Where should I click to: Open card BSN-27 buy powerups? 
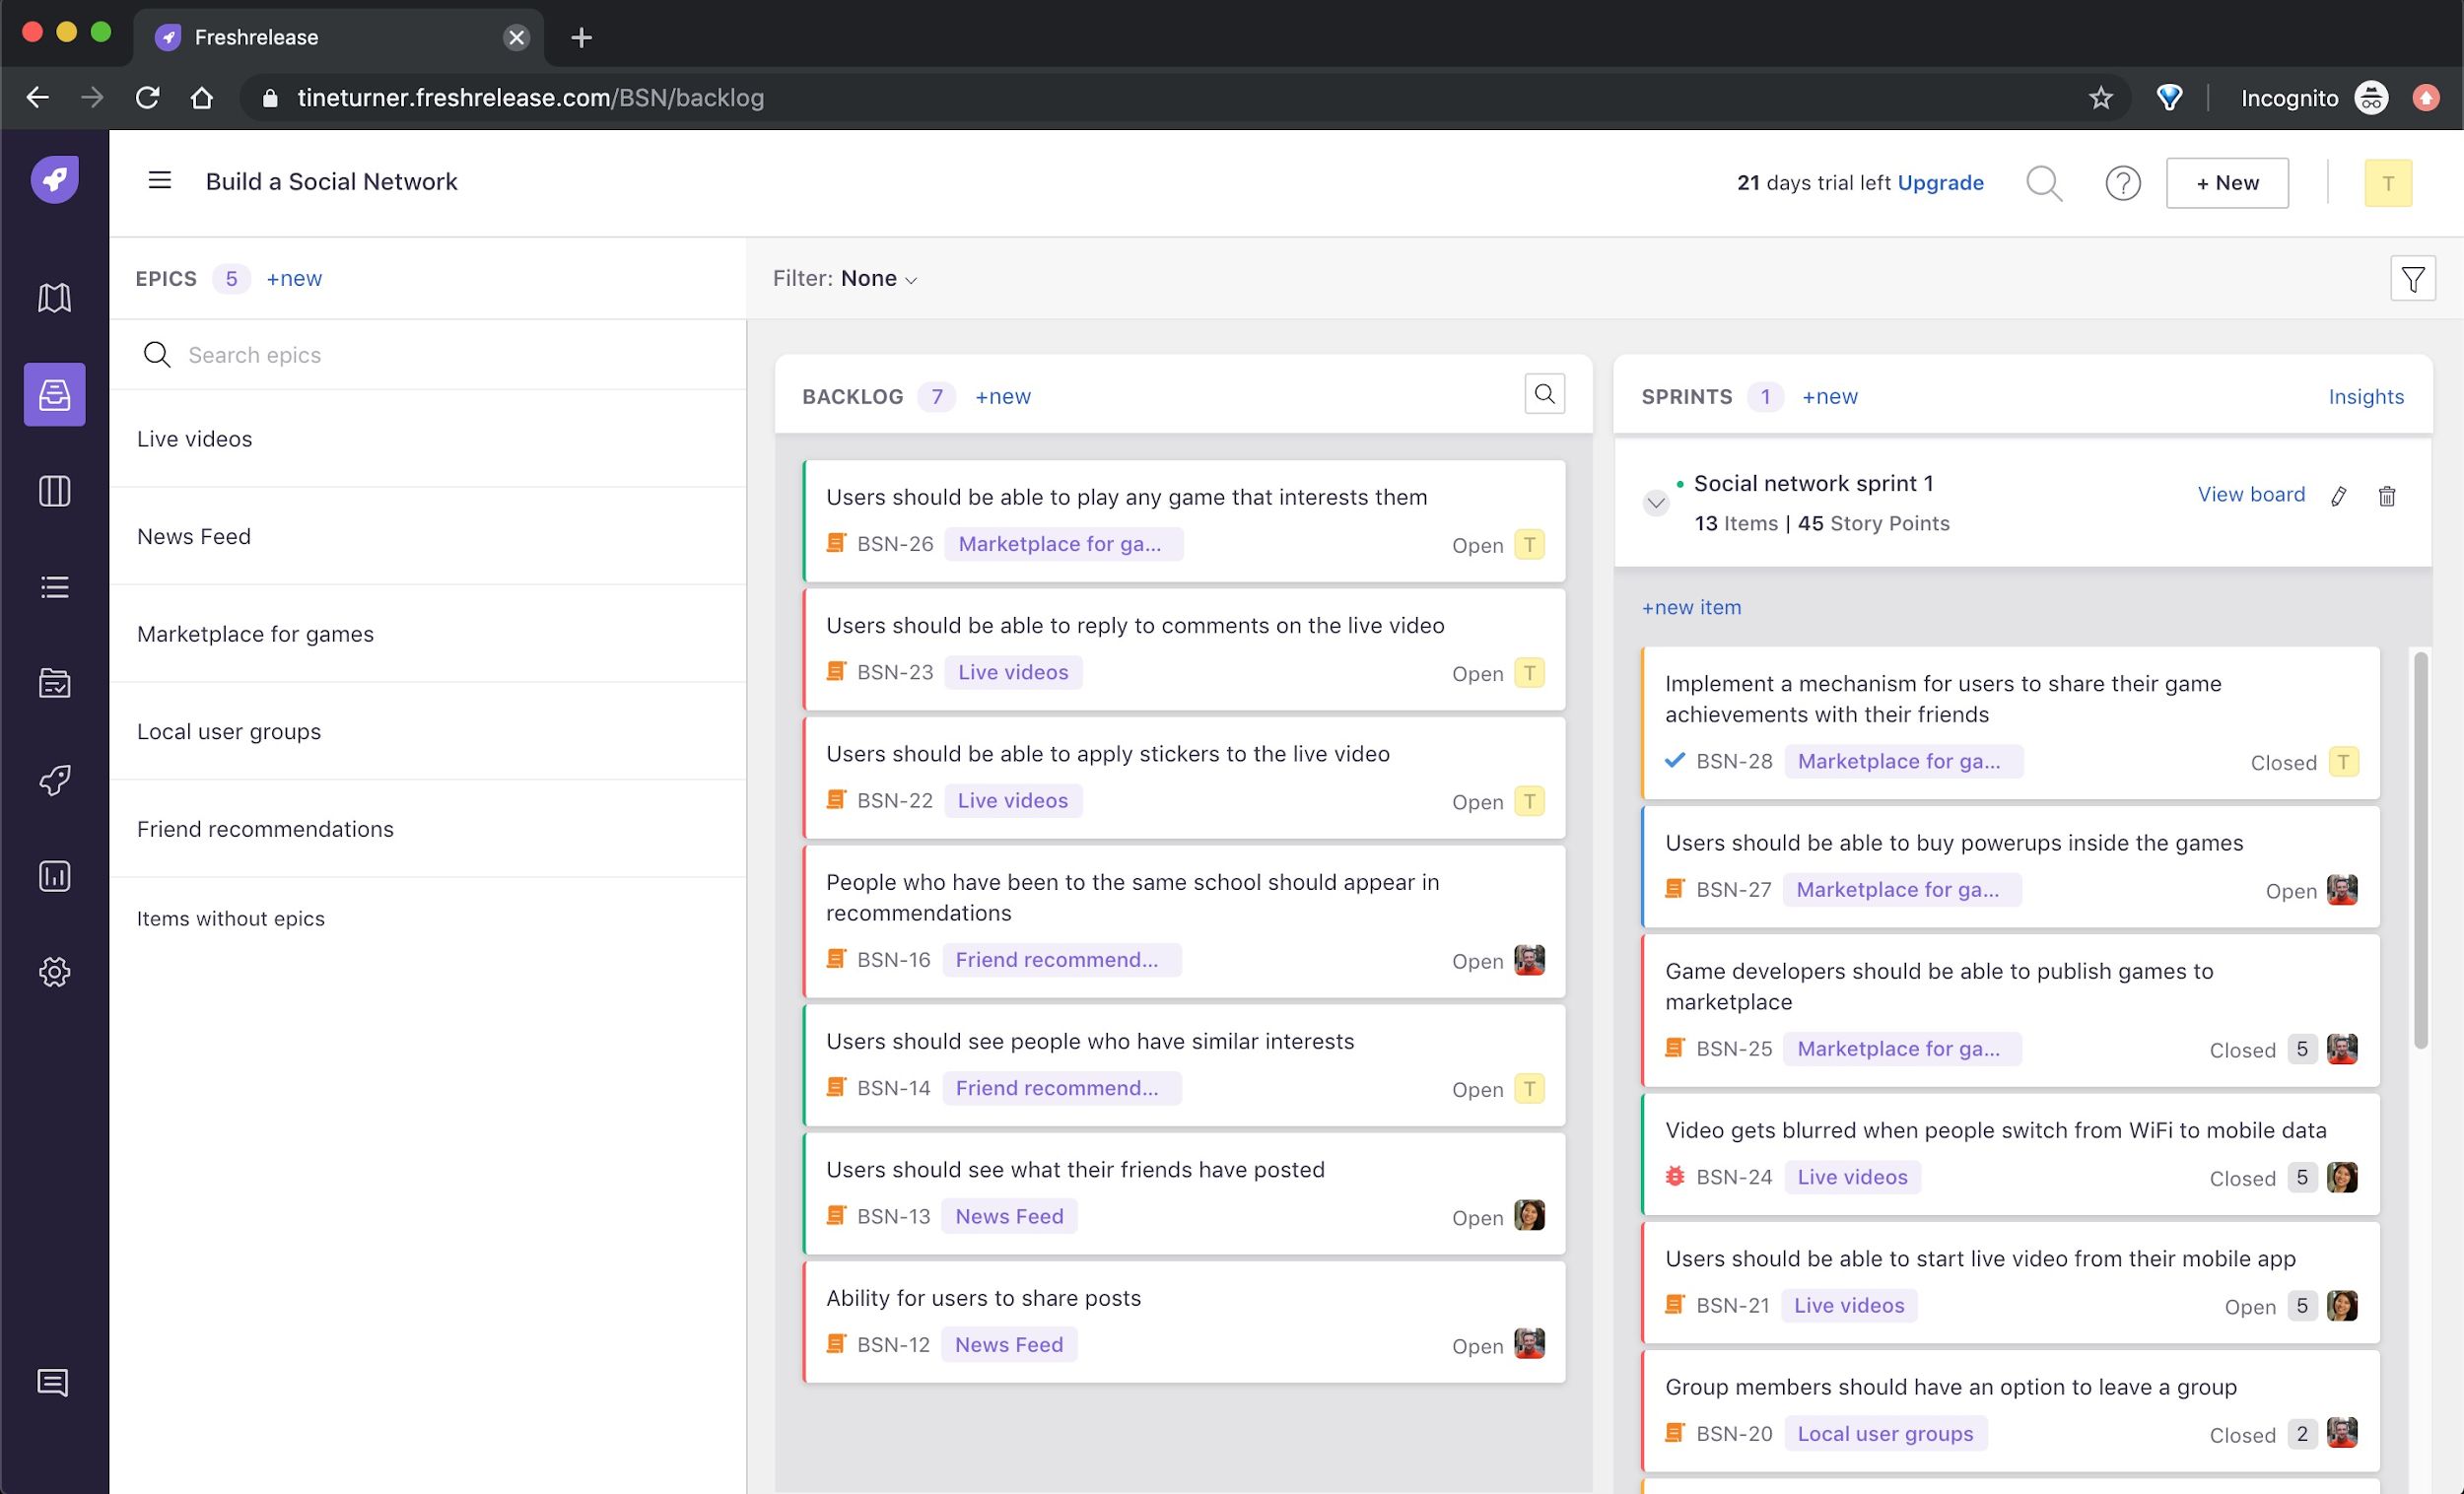coord(2011,866)
